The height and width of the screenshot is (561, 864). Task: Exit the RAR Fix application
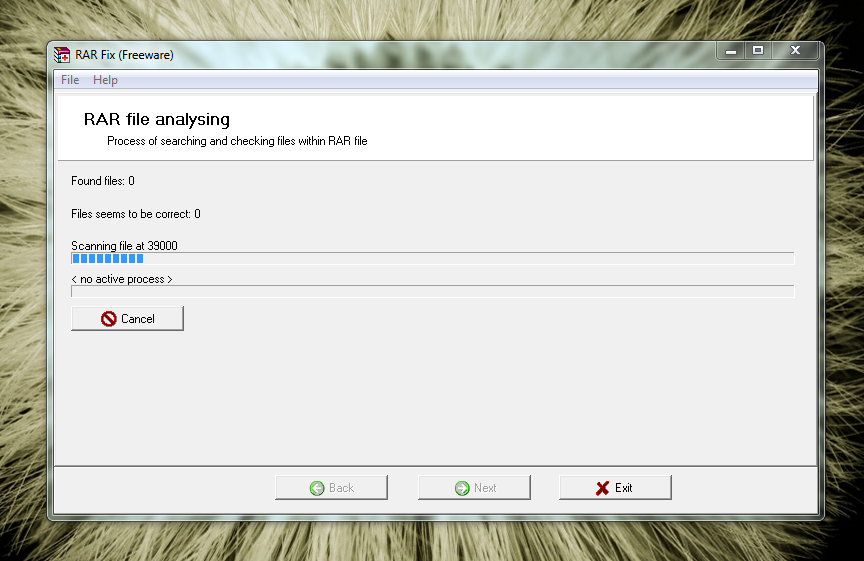pyautogui.click(x=615, y=488)
